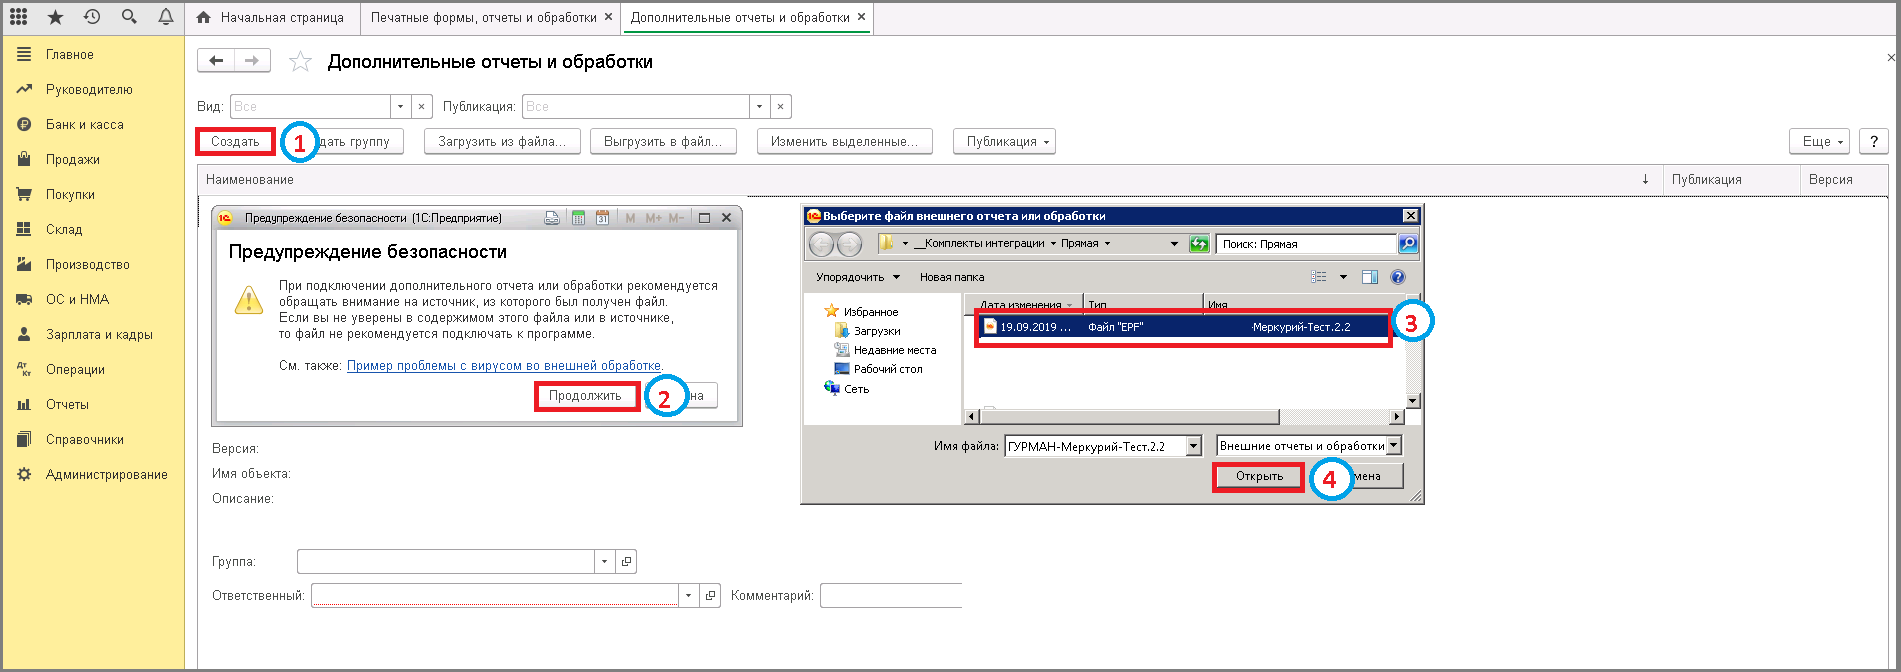Open the Еще dropdown menu
The image size is (1901, 672).
tap(1820, 142)
